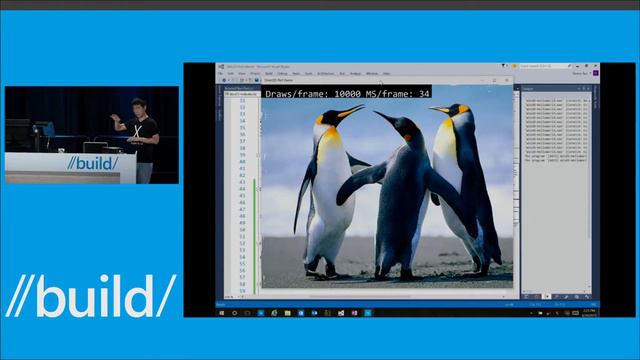Viewport: 640px width, 360px height.
Task: Click the Draws/frame counter overlay text
Action: (x=347, y=94)
